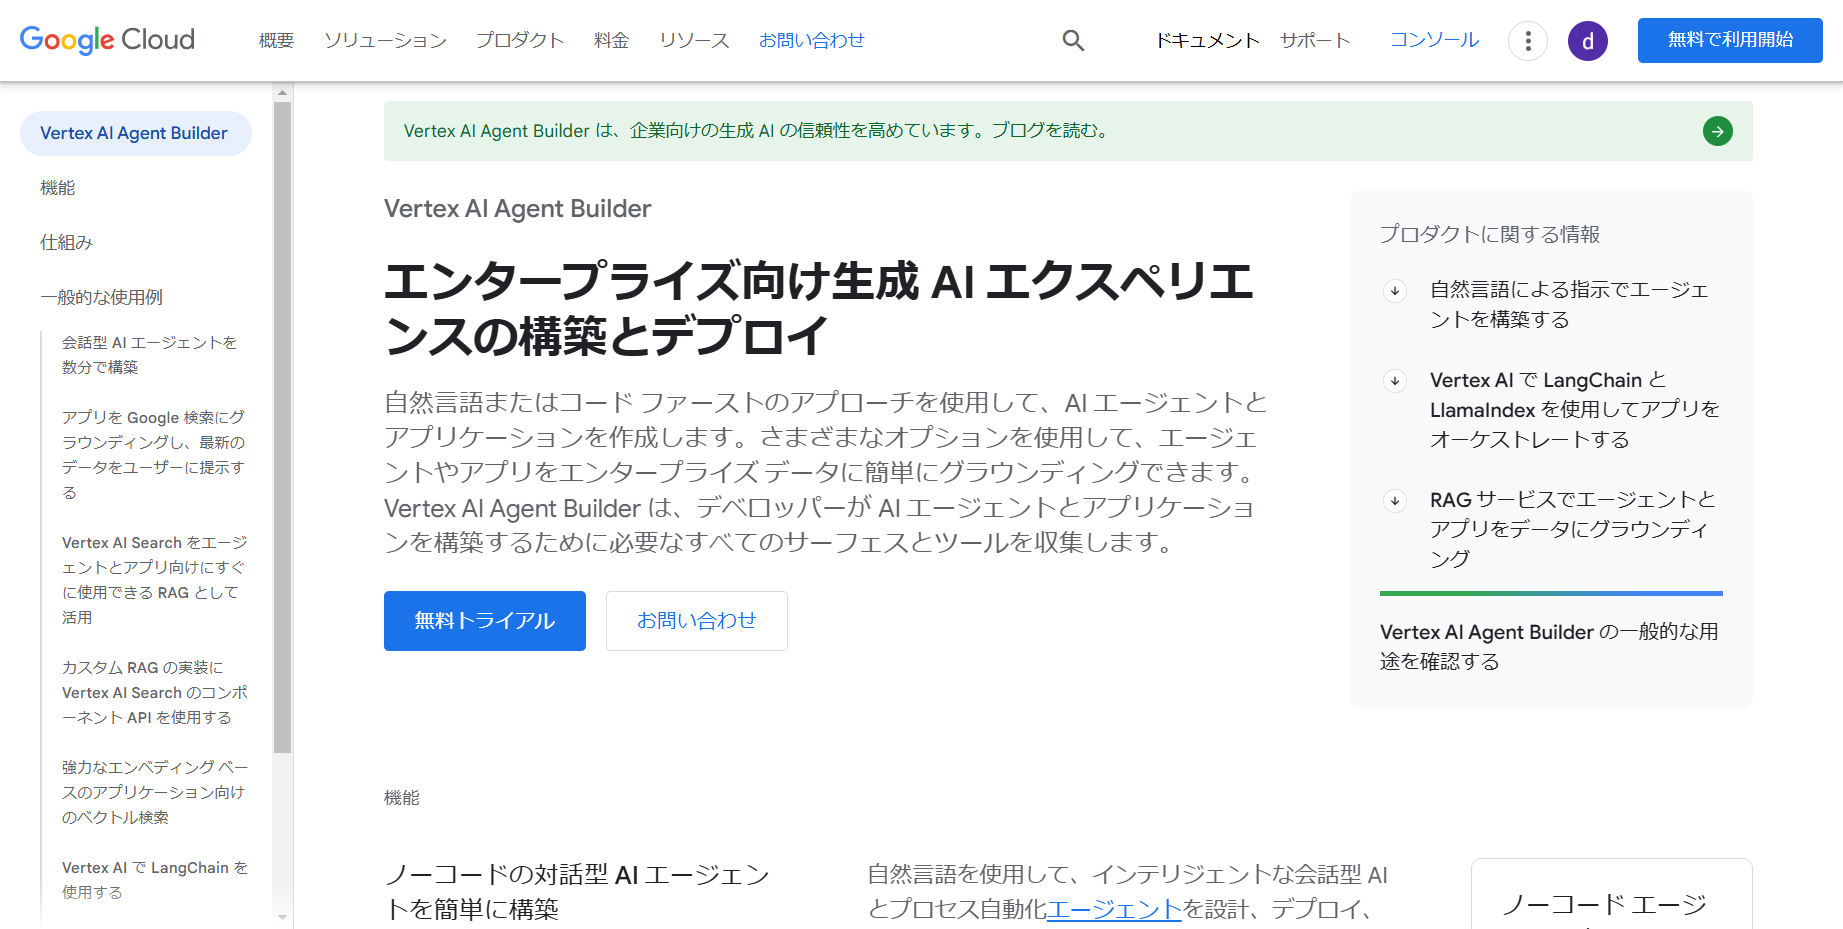Click the ノーコードの対話型 AI エージェント heading
This screenshot has width=1843, height=929.
pos(577,892)
